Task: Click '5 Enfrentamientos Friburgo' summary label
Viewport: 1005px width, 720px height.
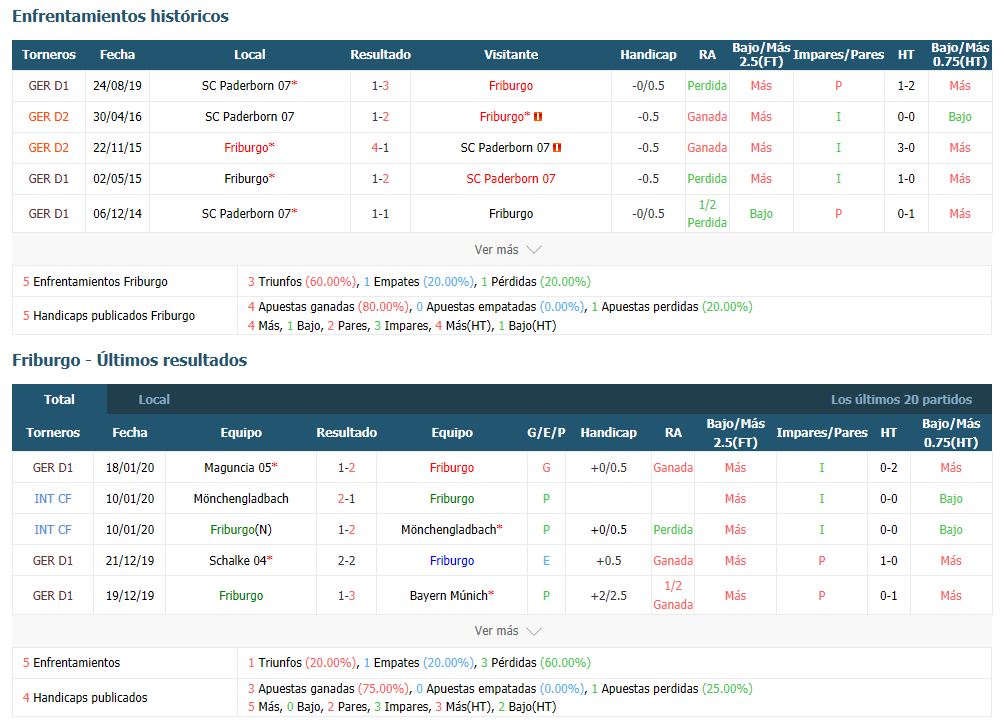Action: tap(96, 282)
